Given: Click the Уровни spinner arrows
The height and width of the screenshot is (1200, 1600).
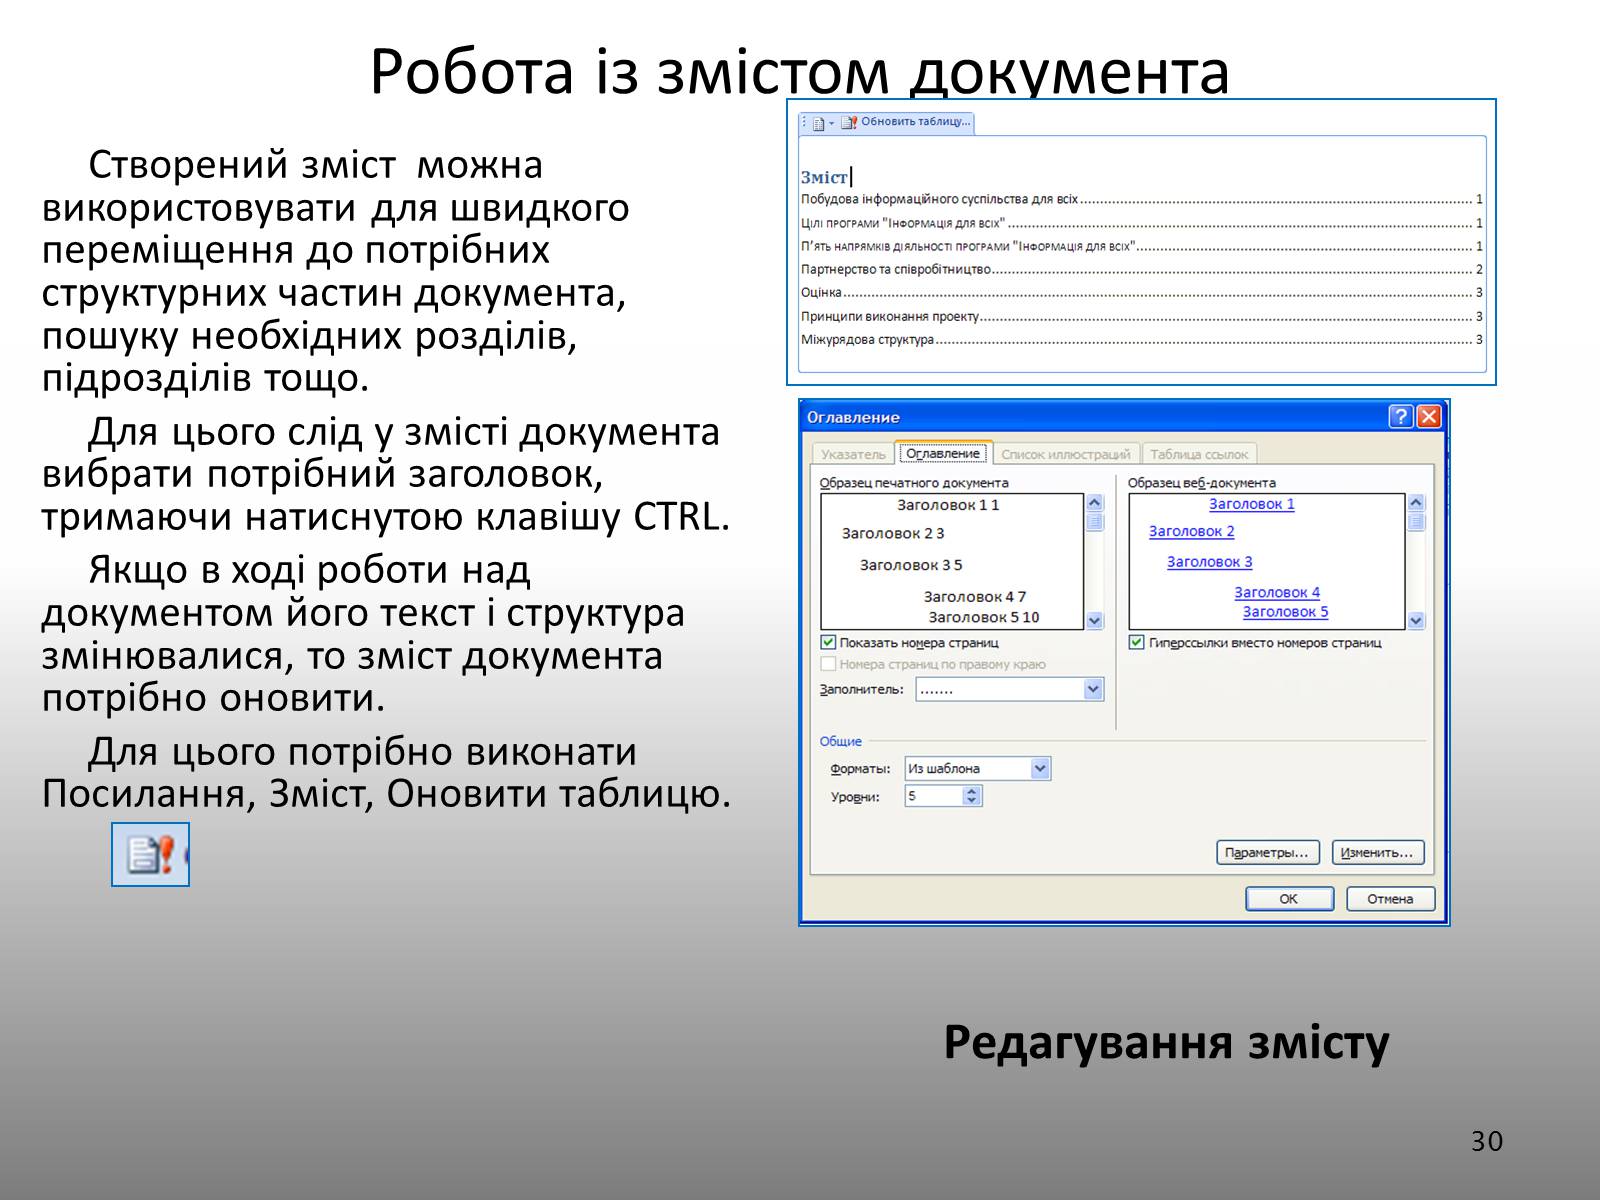Looking at the screenshot, I should [972, 796].
